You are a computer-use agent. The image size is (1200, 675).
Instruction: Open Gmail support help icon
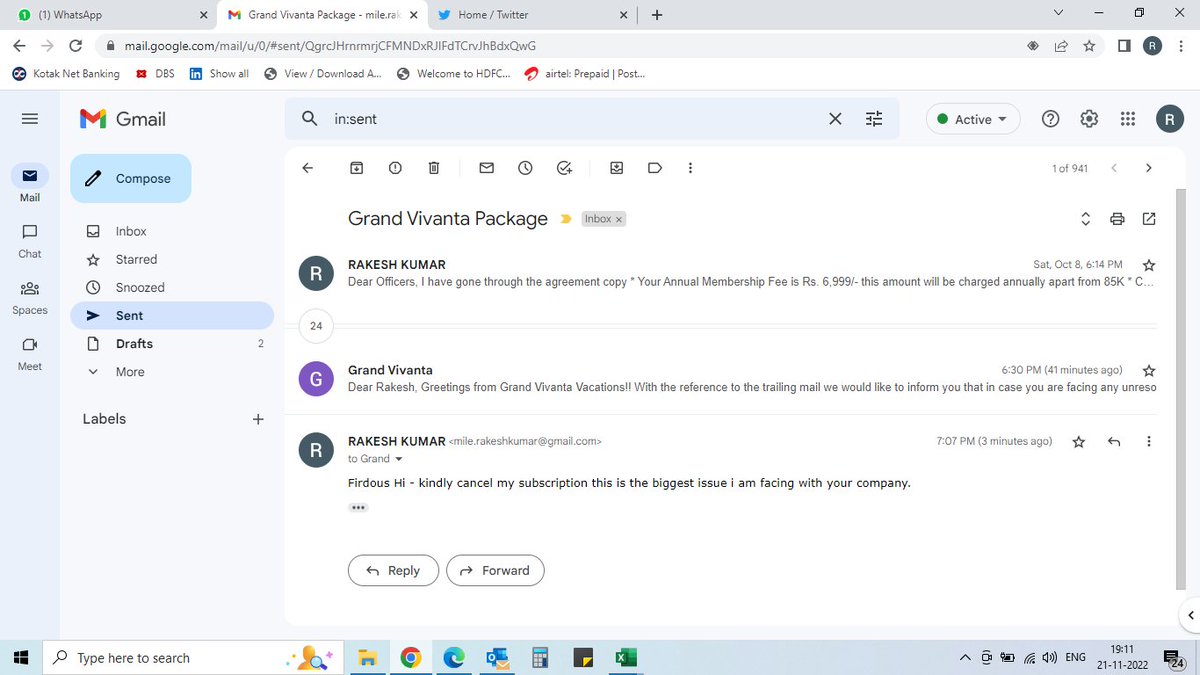tap(1050, 119)
